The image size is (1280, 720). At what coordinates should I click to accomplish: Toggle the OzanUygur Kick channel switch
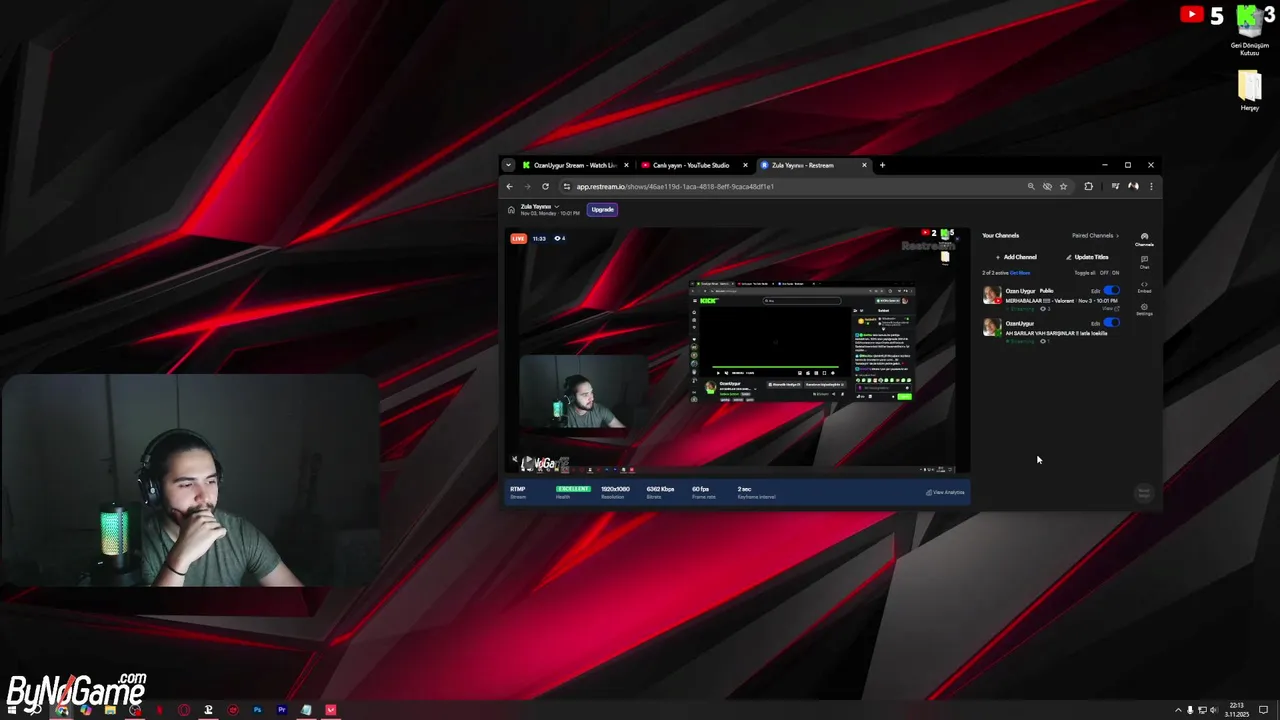point(1111,323)
